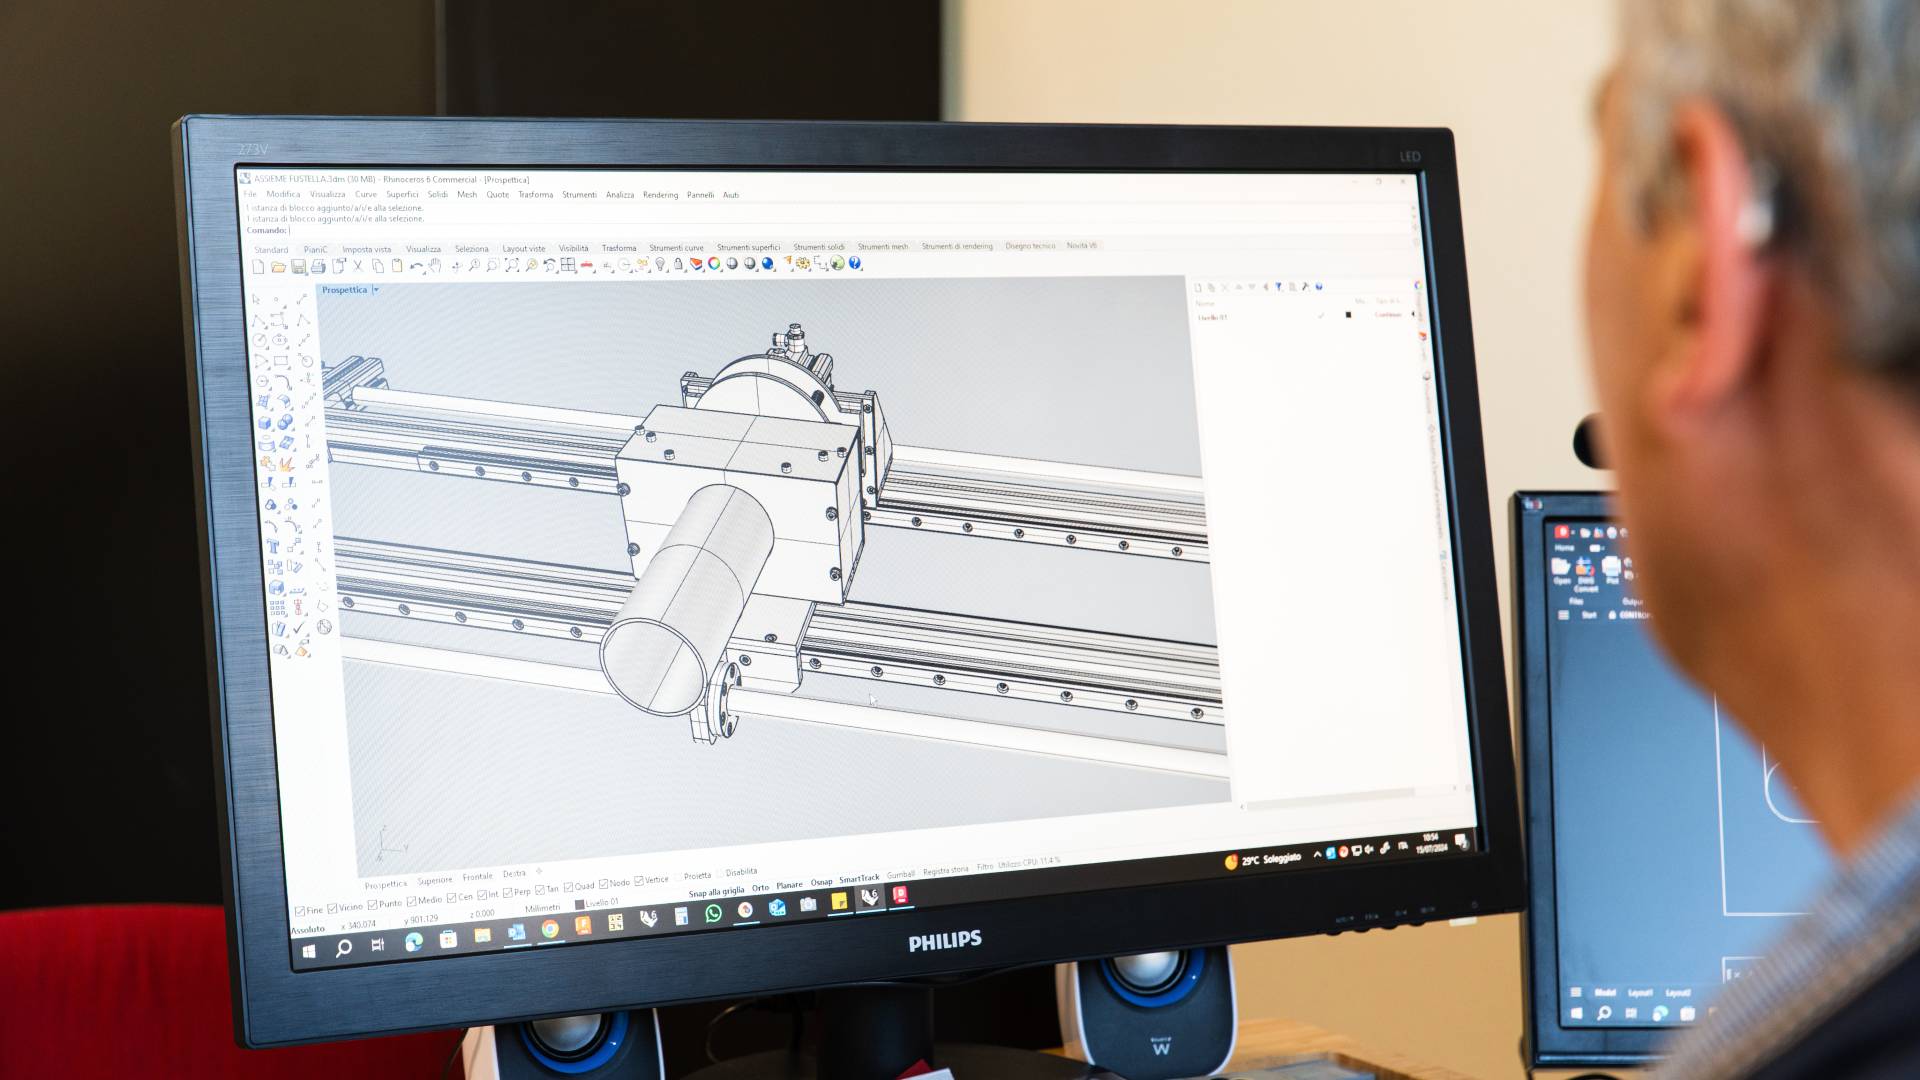Screen dimensions: 1920x1080
Task: Toggle the Perp osnap checkbox
Action: click(x=507, y=893)
